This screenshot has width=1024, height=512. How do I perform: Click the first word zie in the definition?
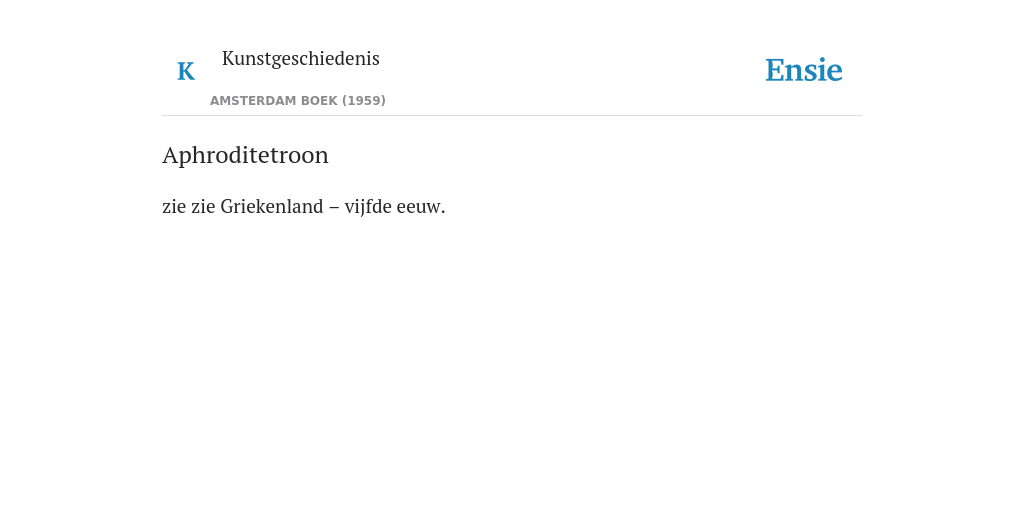click(174, 206)
